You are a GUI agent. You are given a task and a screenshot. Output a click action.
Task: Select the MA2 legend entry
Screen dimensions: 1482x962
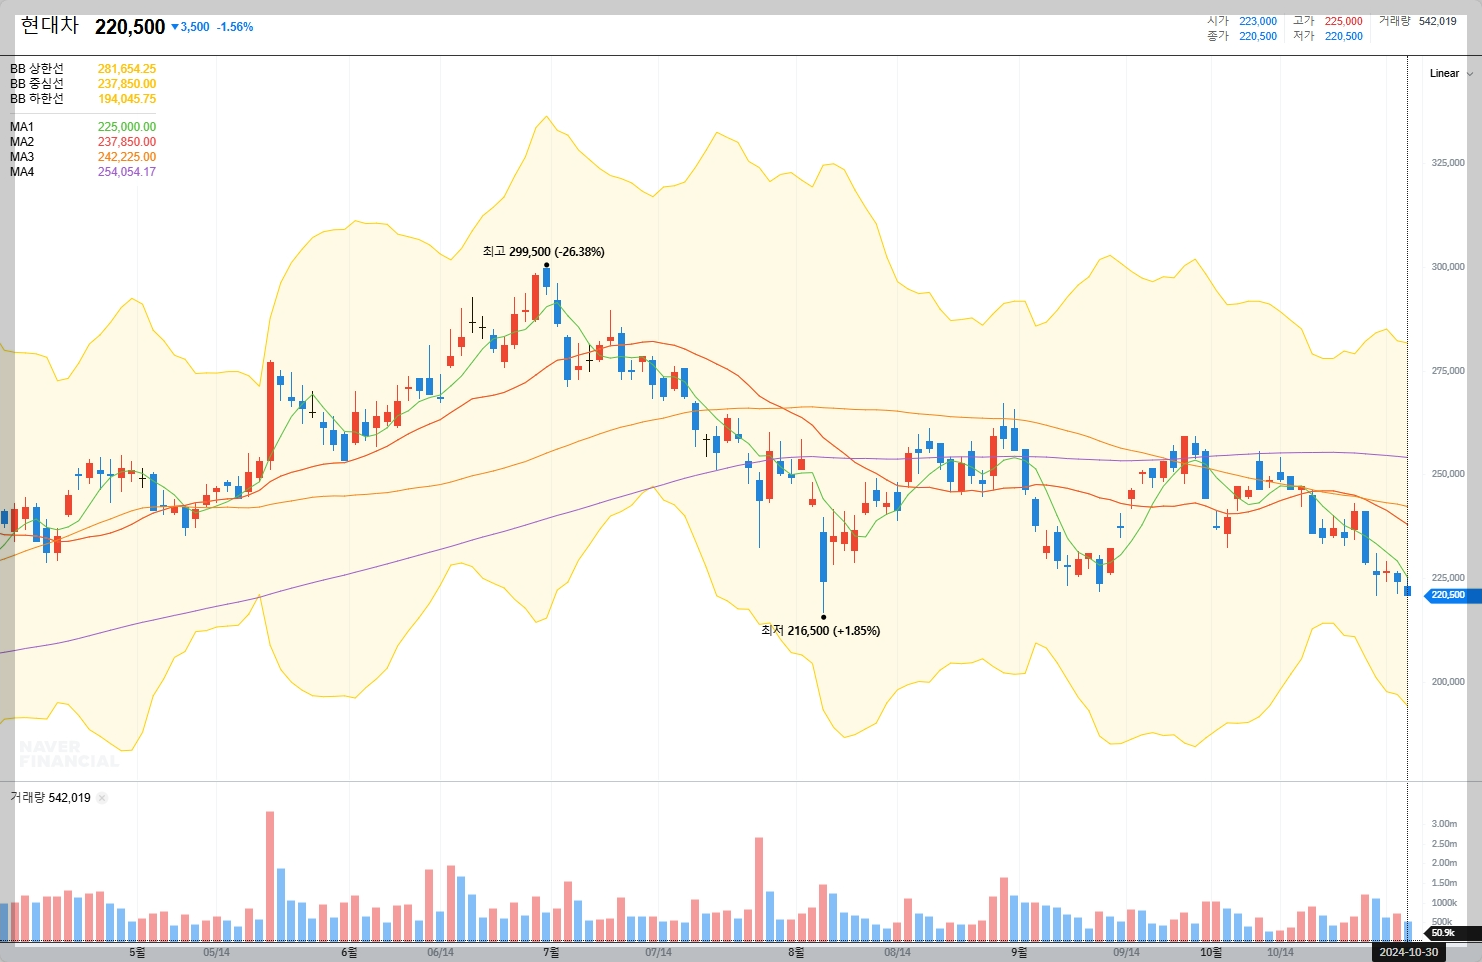22,142
